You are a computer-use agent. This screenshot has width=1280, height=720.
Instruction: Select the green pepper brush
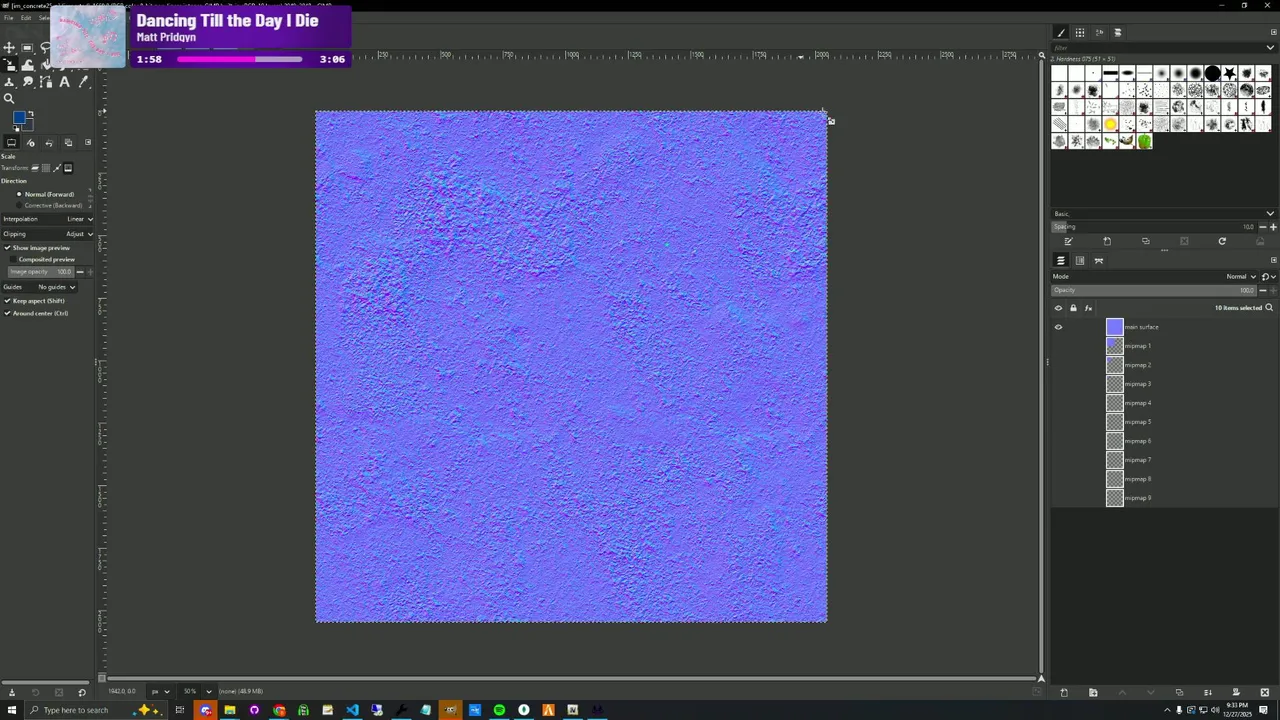tap(1145, 141)
